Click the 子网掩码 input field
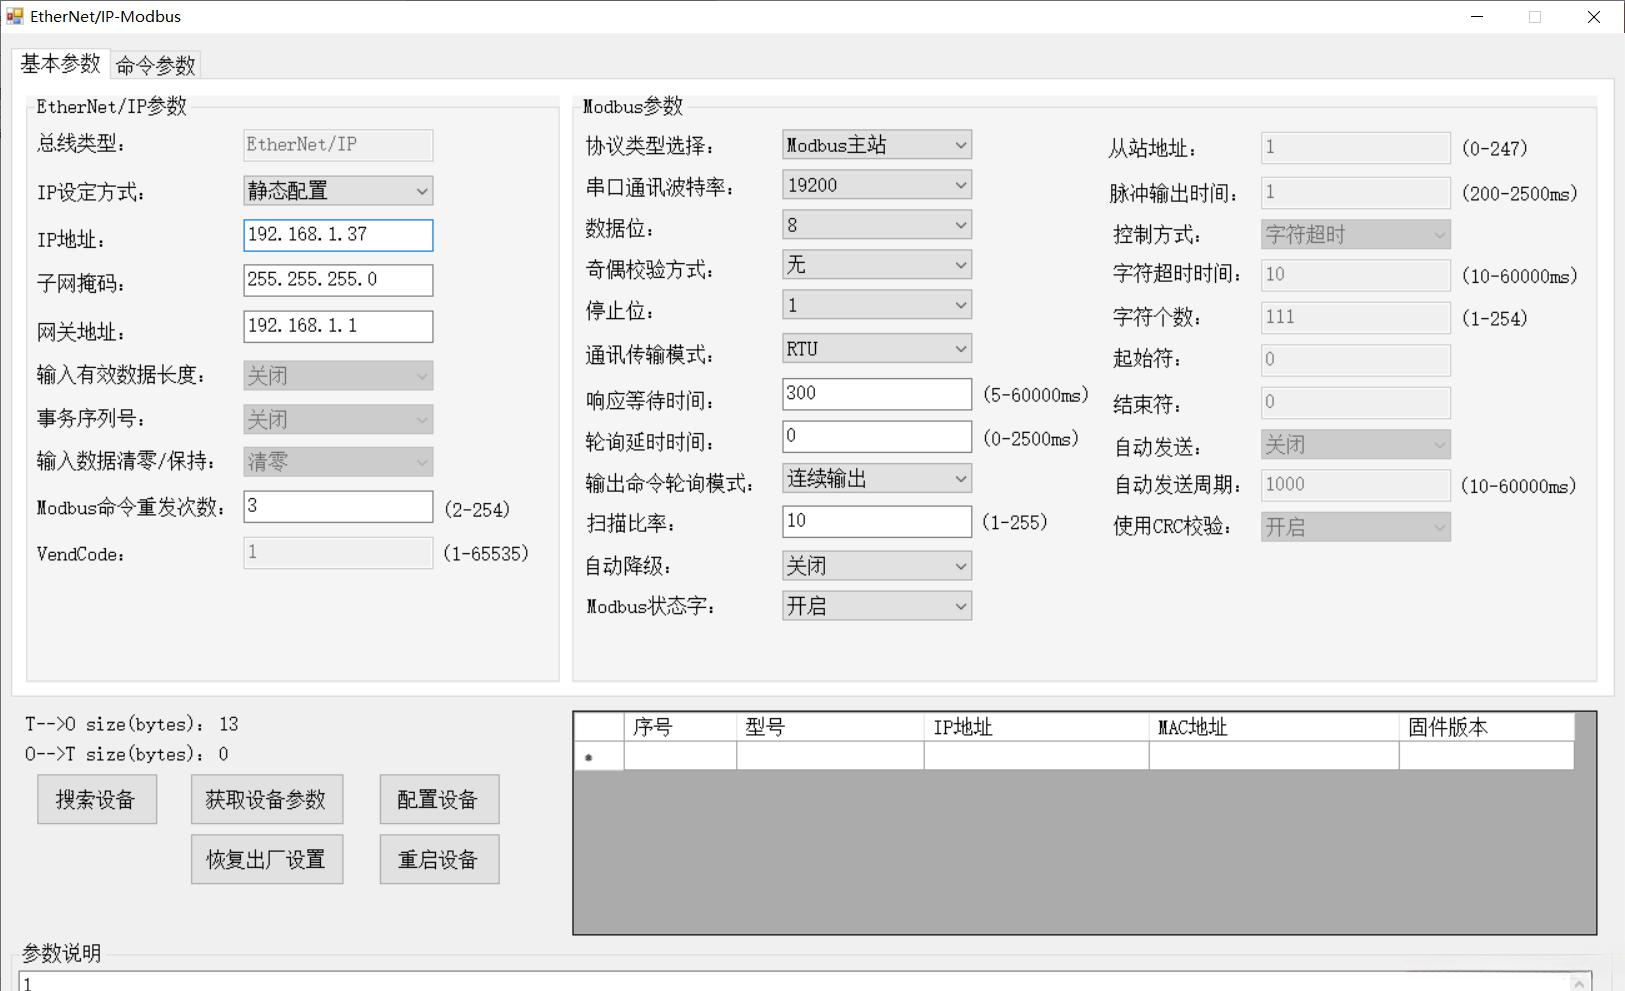This screenshot has width=1625, height=991. [x=338, y=280]
